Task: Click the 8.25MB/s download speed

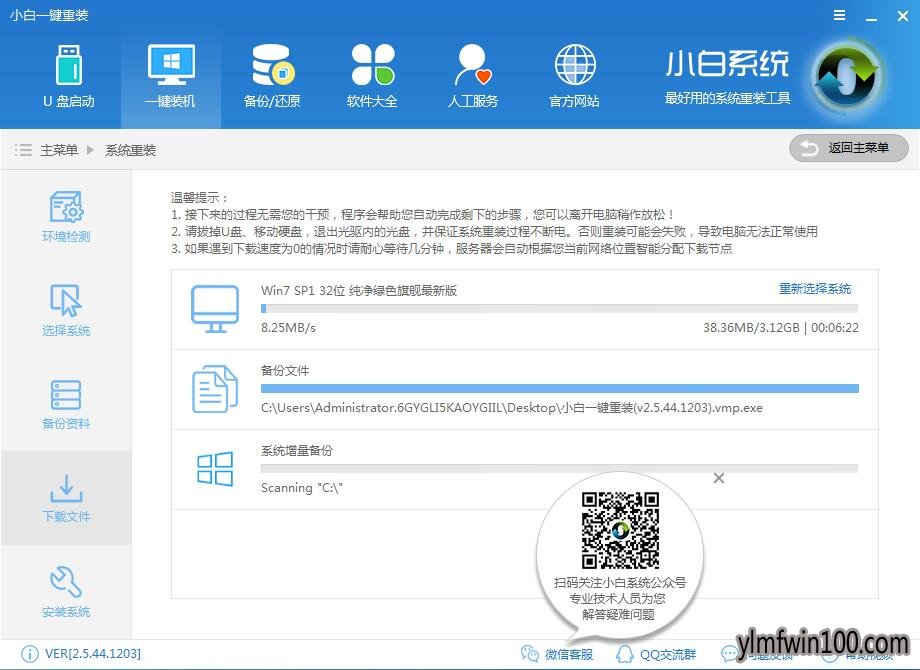Action: tap(288, 328)
